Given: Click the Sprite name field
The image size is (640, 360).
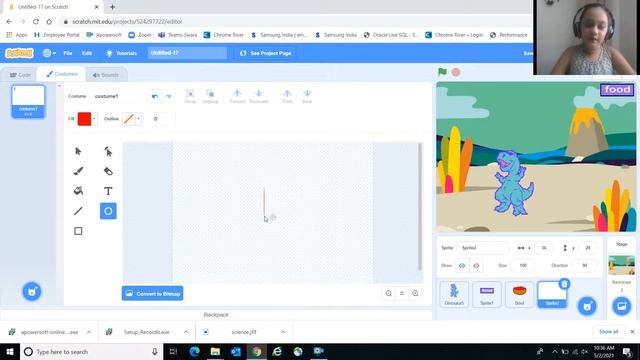Looking at the screenshot, I should (482, 248).
